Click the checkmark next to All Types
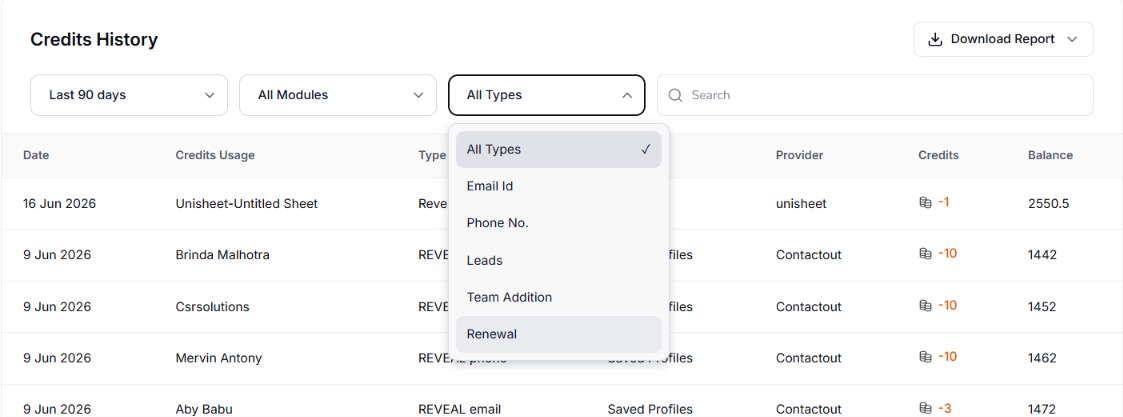The width and height of the screenshot is (1123, 417). pyautogui.click(x=646, y=149)
